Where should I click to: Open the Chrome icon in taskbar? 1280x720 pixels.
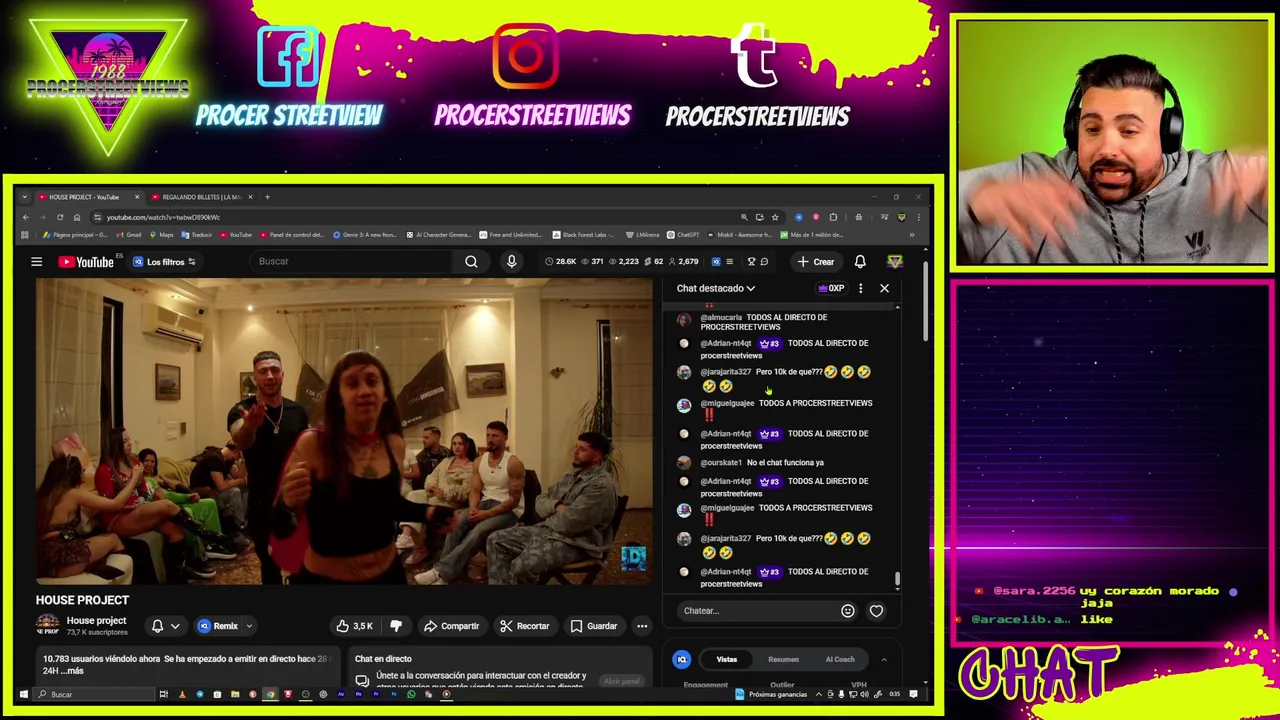[x=270, y=694]
